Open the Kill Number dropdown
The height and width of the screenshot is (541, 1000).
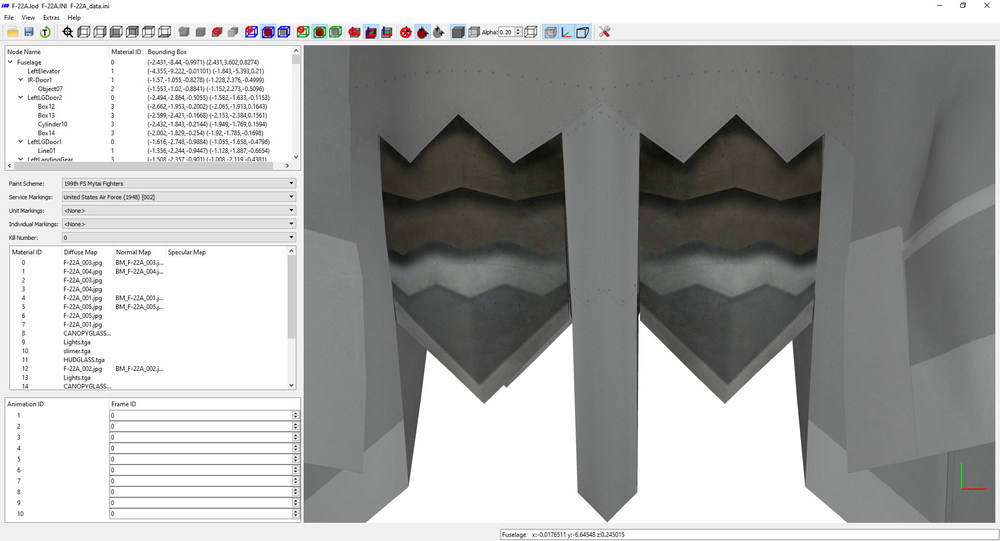pos(179,237)
